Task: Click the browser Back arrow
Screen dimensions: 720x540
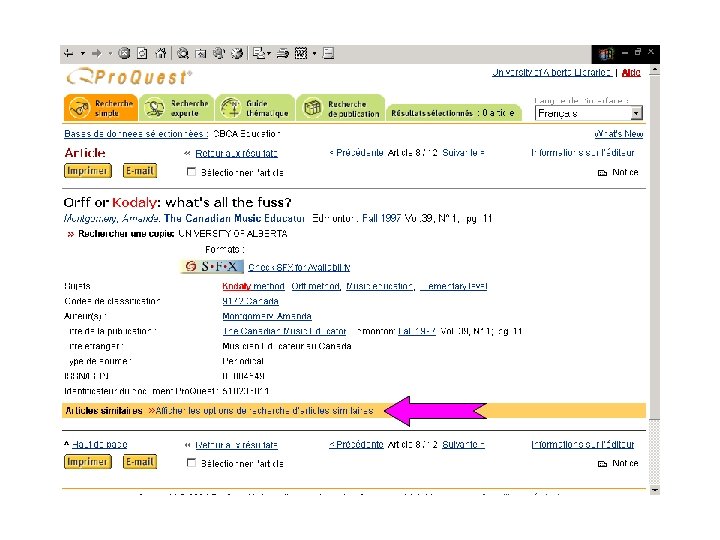Action: click(69, 54)
